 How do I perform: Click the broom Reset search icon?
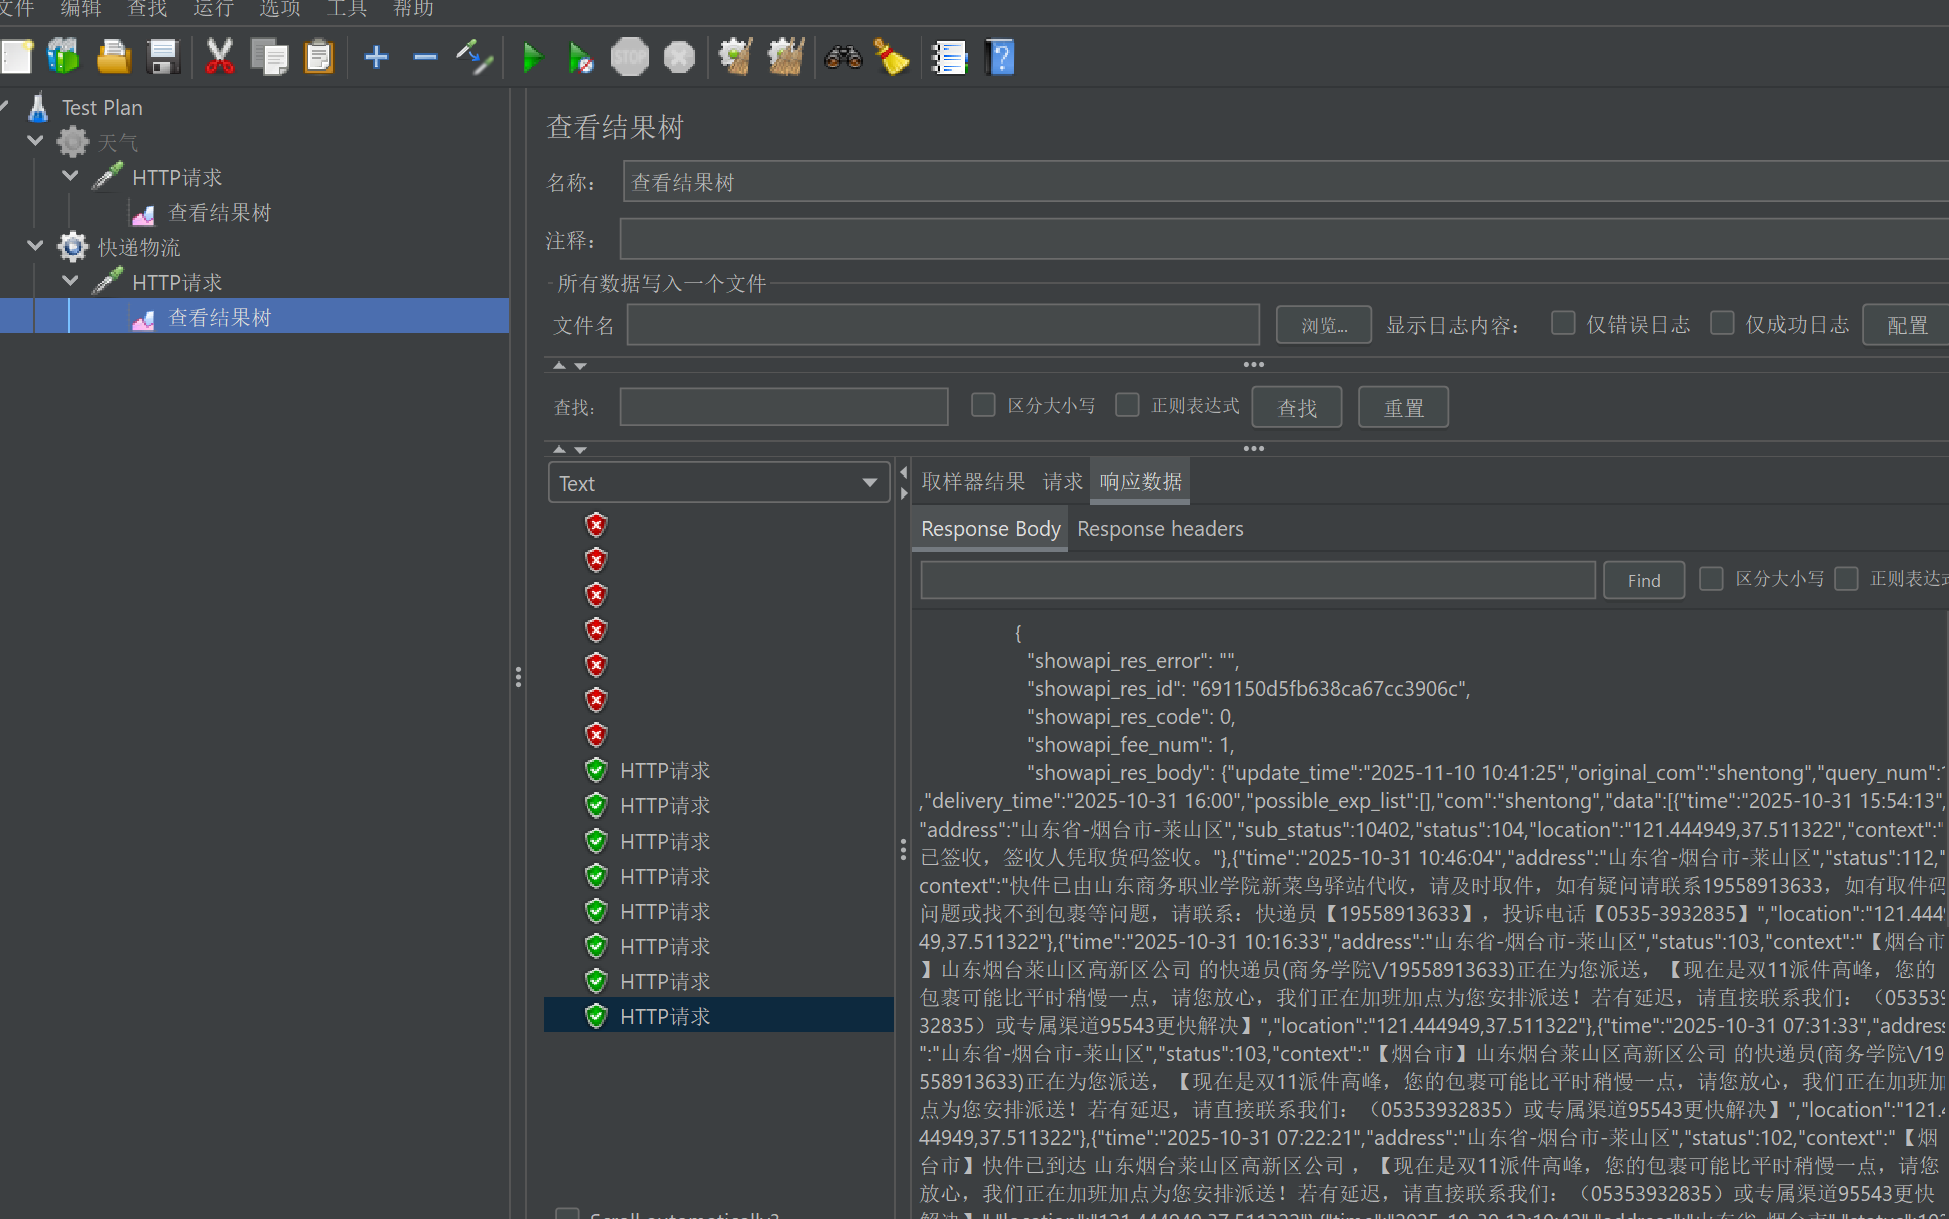(x=891, y=58)
